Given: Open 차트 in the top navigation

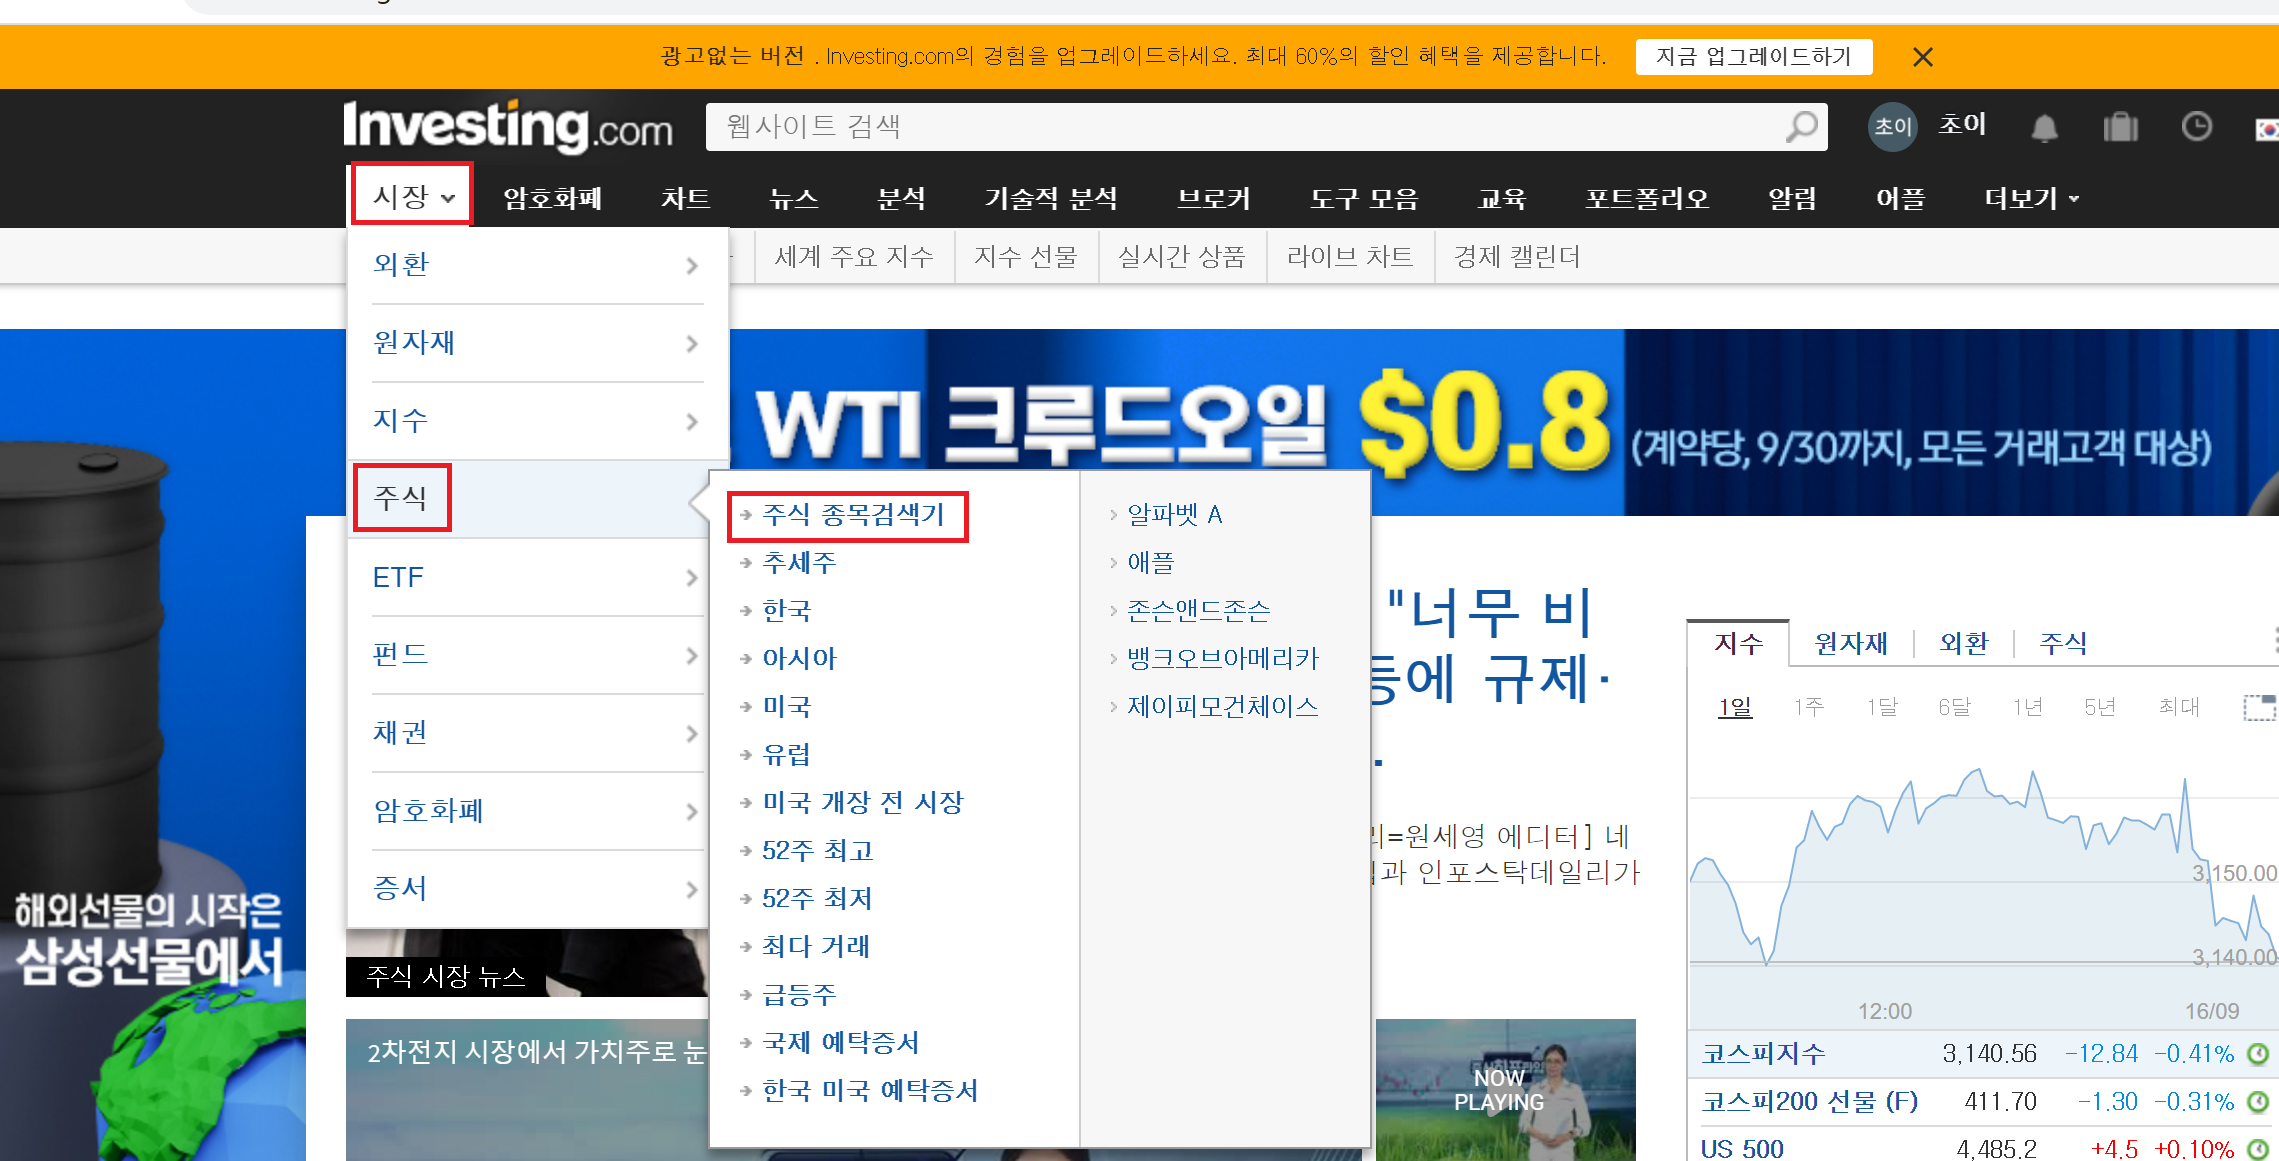Looking at the screenshot, I should [x=686, y=198].
